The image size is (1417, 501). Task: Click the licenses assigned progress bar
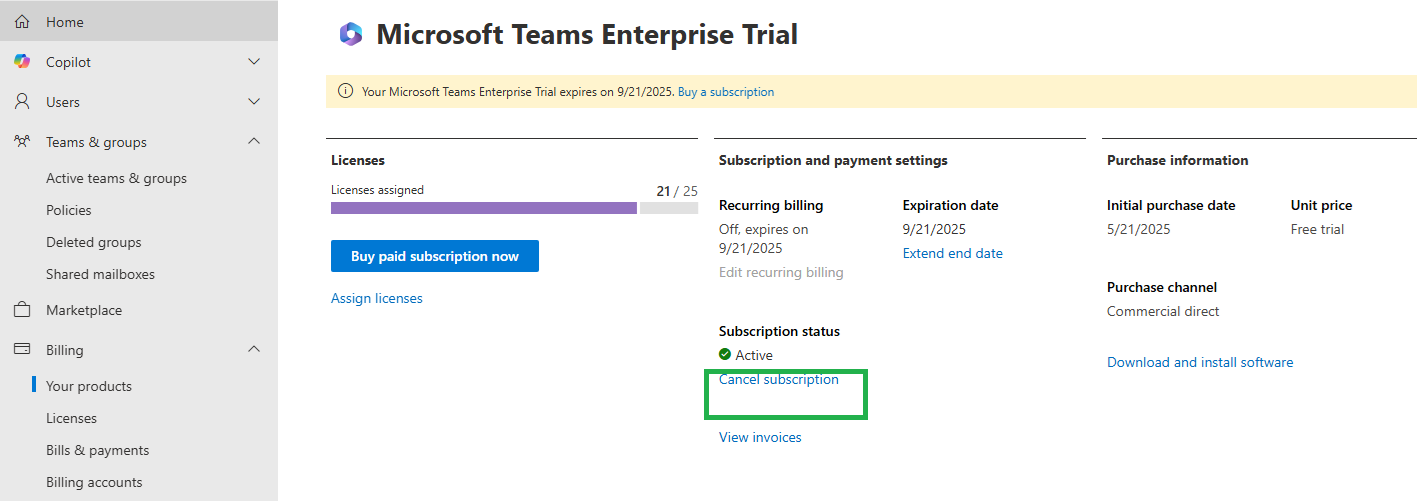(x=514, y=208)
